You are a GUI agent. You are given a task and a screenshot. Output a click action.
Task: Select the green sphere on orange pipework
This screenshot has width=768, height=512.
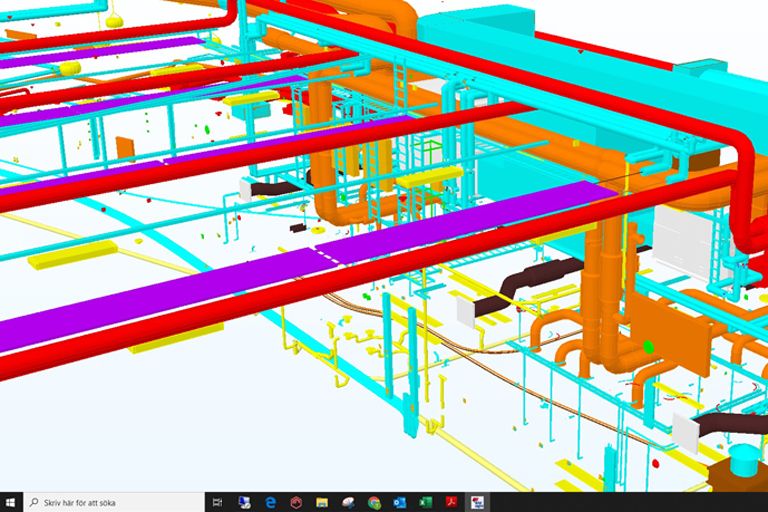[x=648, y=347]
